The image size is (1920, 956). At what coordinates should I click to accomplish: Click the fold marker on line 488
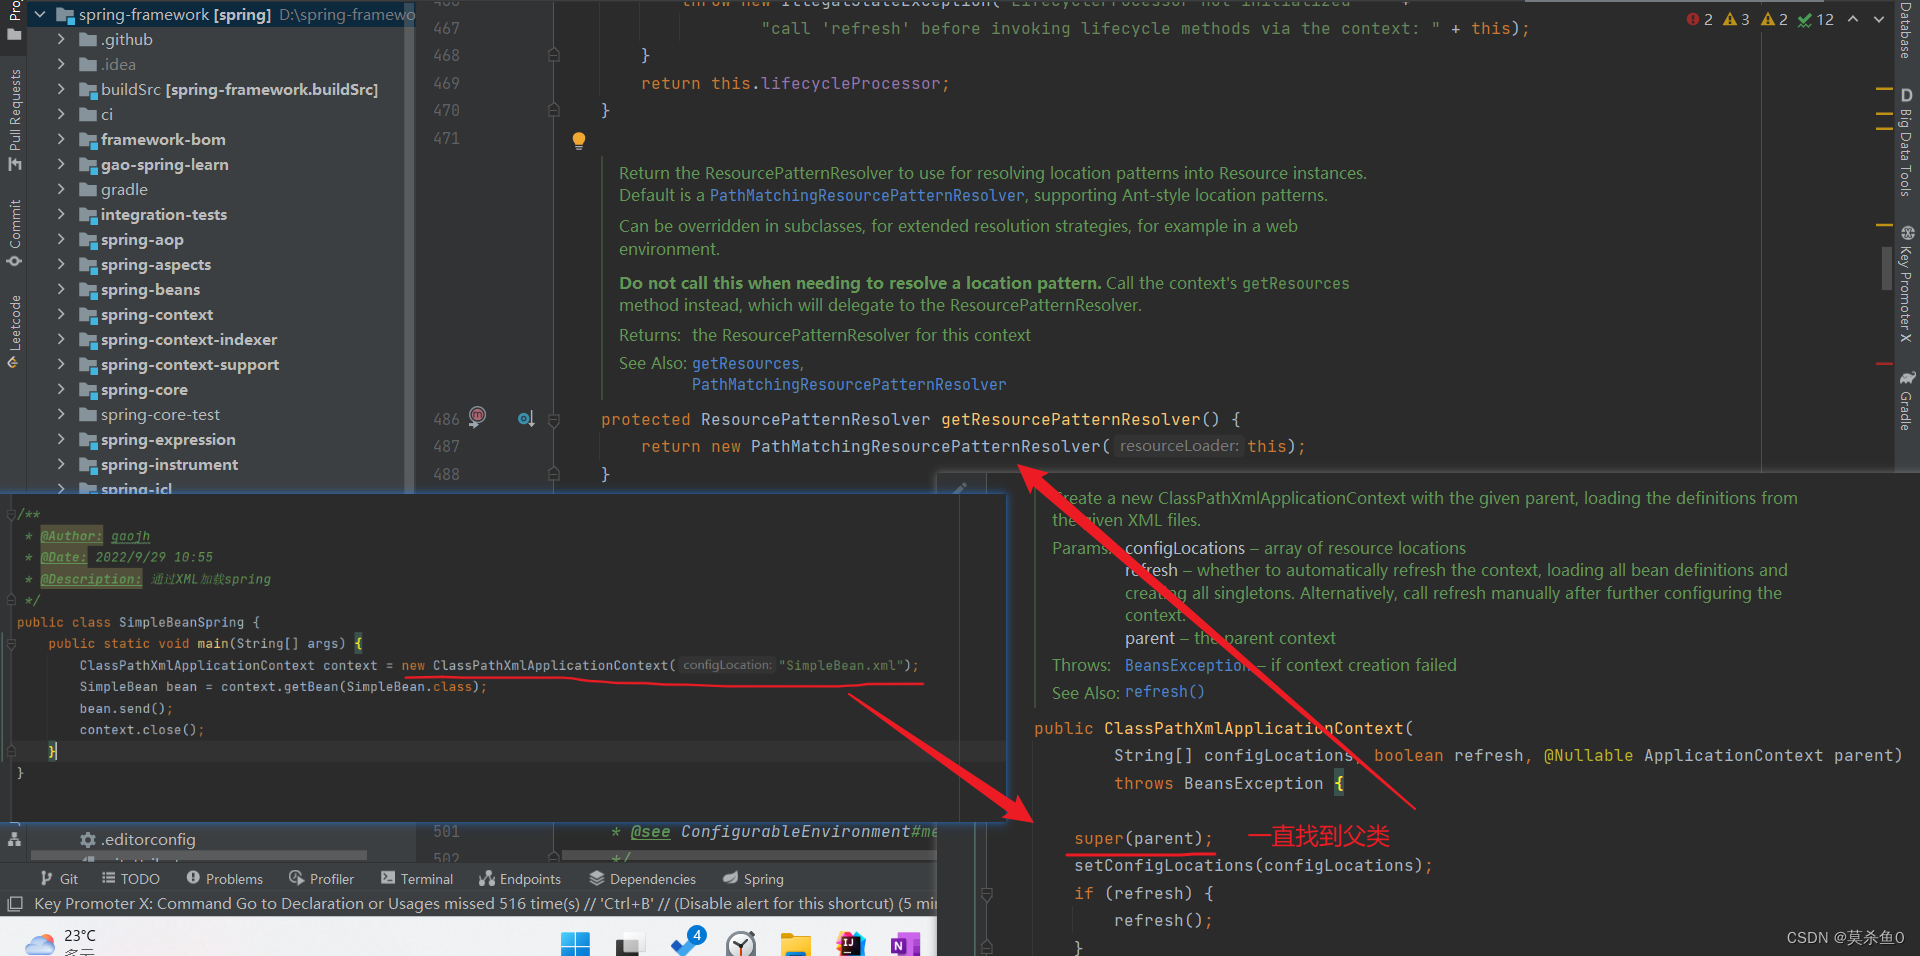[x=553, y=474]
